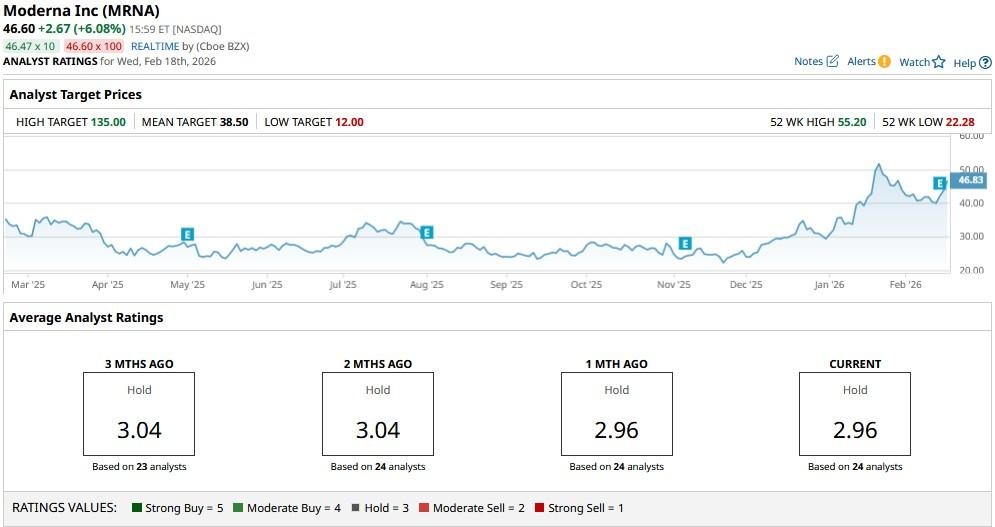Click the Analyst Target Prices heading
The width and height of the screenshot is (995, 527).
pyautogui.click(x=76, y=95)
